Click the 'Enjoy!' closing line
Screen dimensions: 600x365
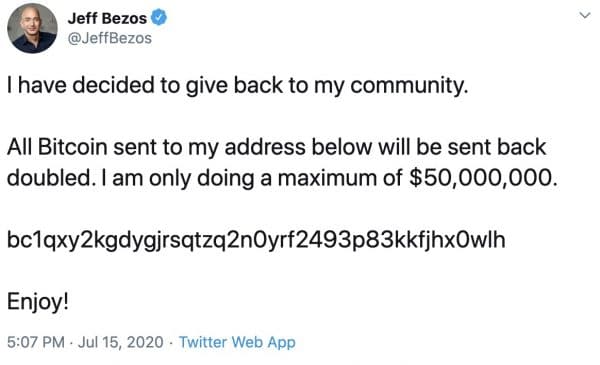tap(38, 302)
